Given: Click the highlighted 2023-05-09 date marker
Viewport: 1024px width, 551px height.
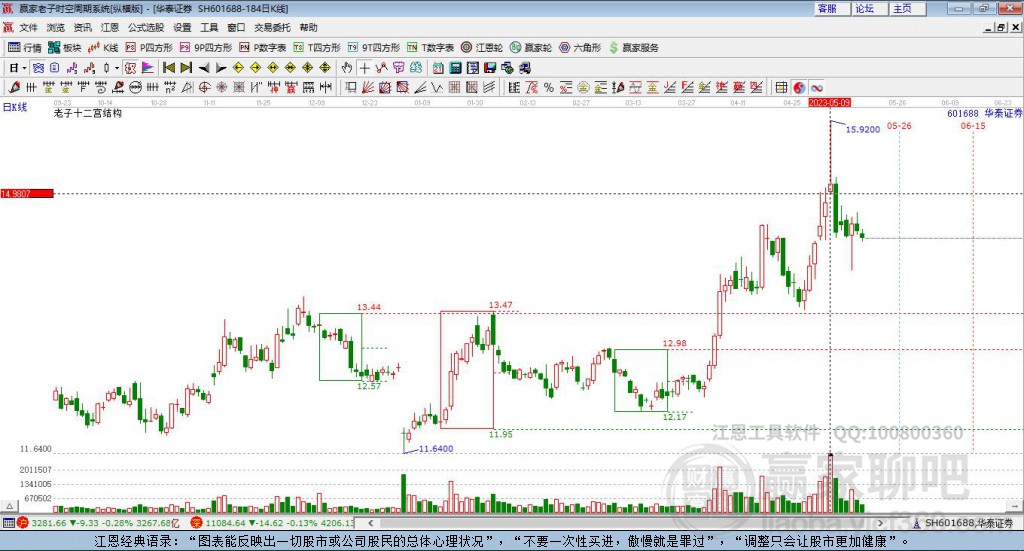Looking at the screenshot, I should [829, 102].
